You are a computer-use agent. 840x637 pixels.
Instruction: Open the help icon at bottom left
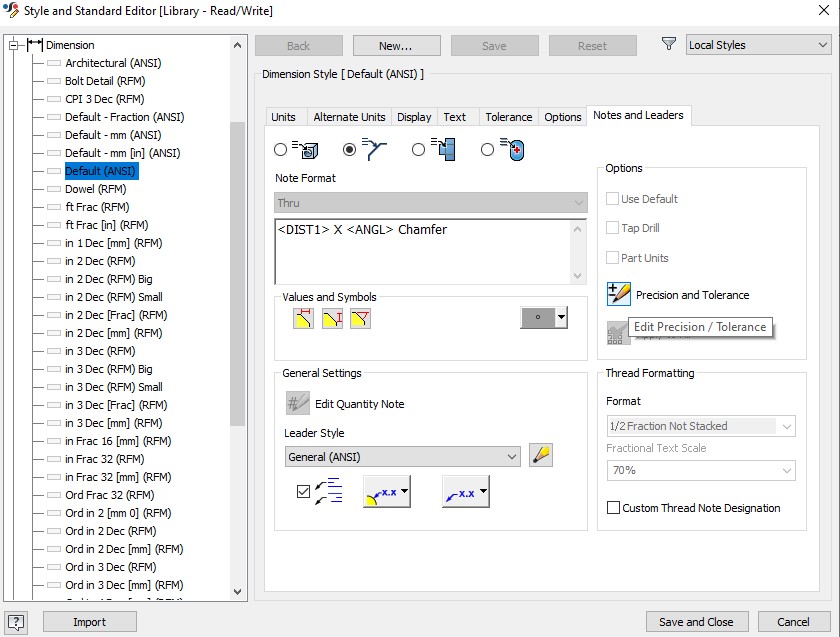pos(16,622)
